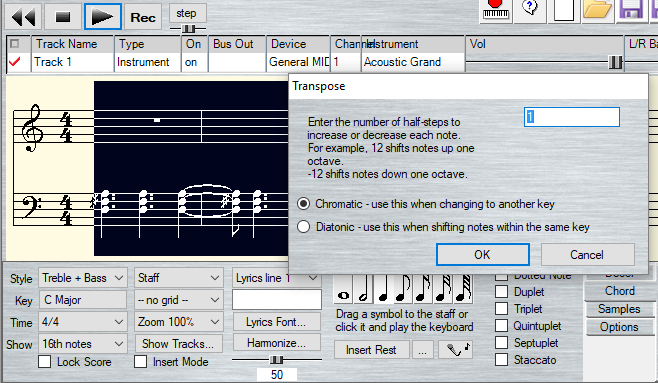This screenshot has width=658, height=383.
Task: Click the Show Tracks button
Action: point(179,344)
